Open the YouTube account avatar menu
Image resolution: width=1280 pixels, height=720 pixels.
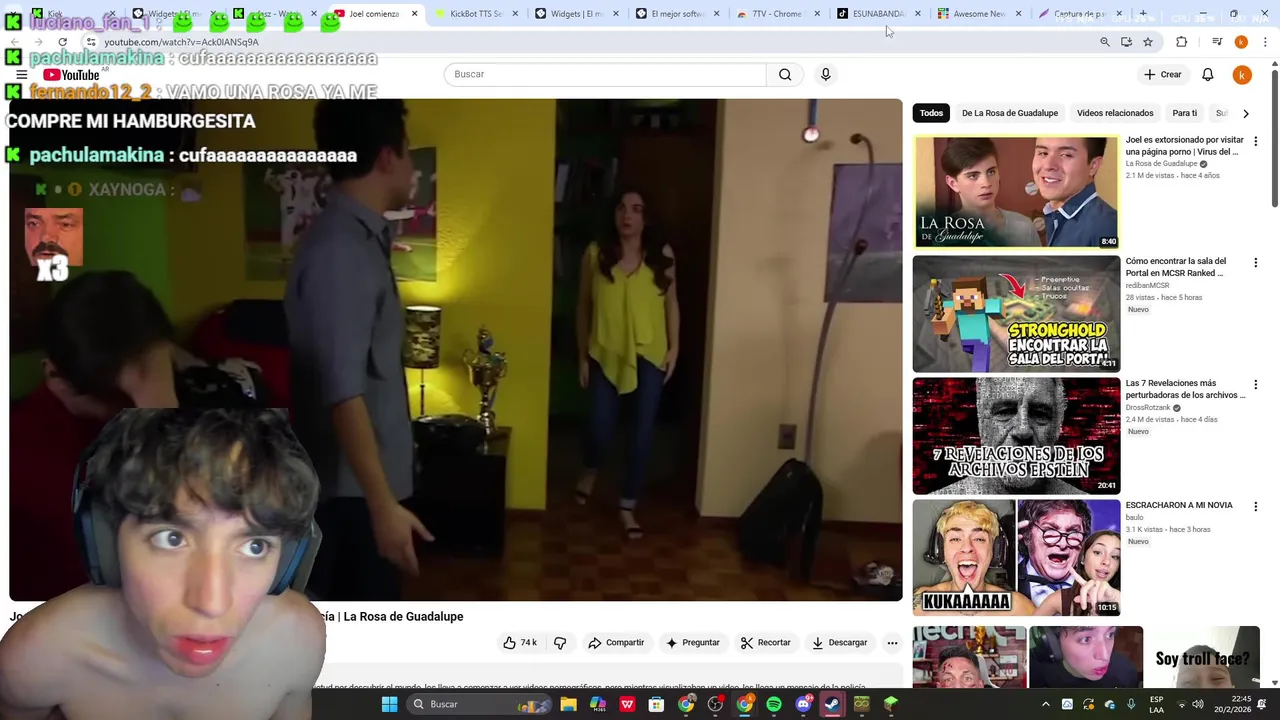pyautogui.click(x=1241, y=75)
